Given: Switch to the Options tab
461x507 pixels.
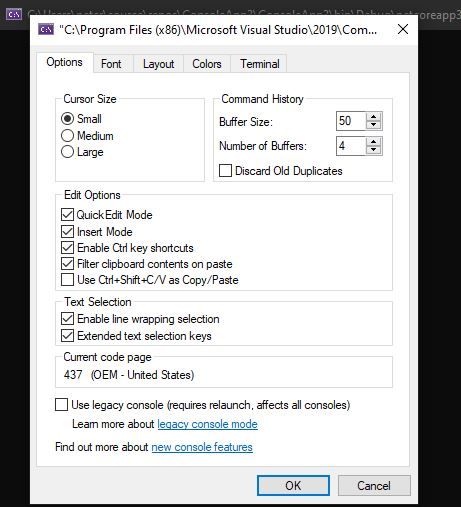Looking at the screenshot, I should tap(65, 62).
